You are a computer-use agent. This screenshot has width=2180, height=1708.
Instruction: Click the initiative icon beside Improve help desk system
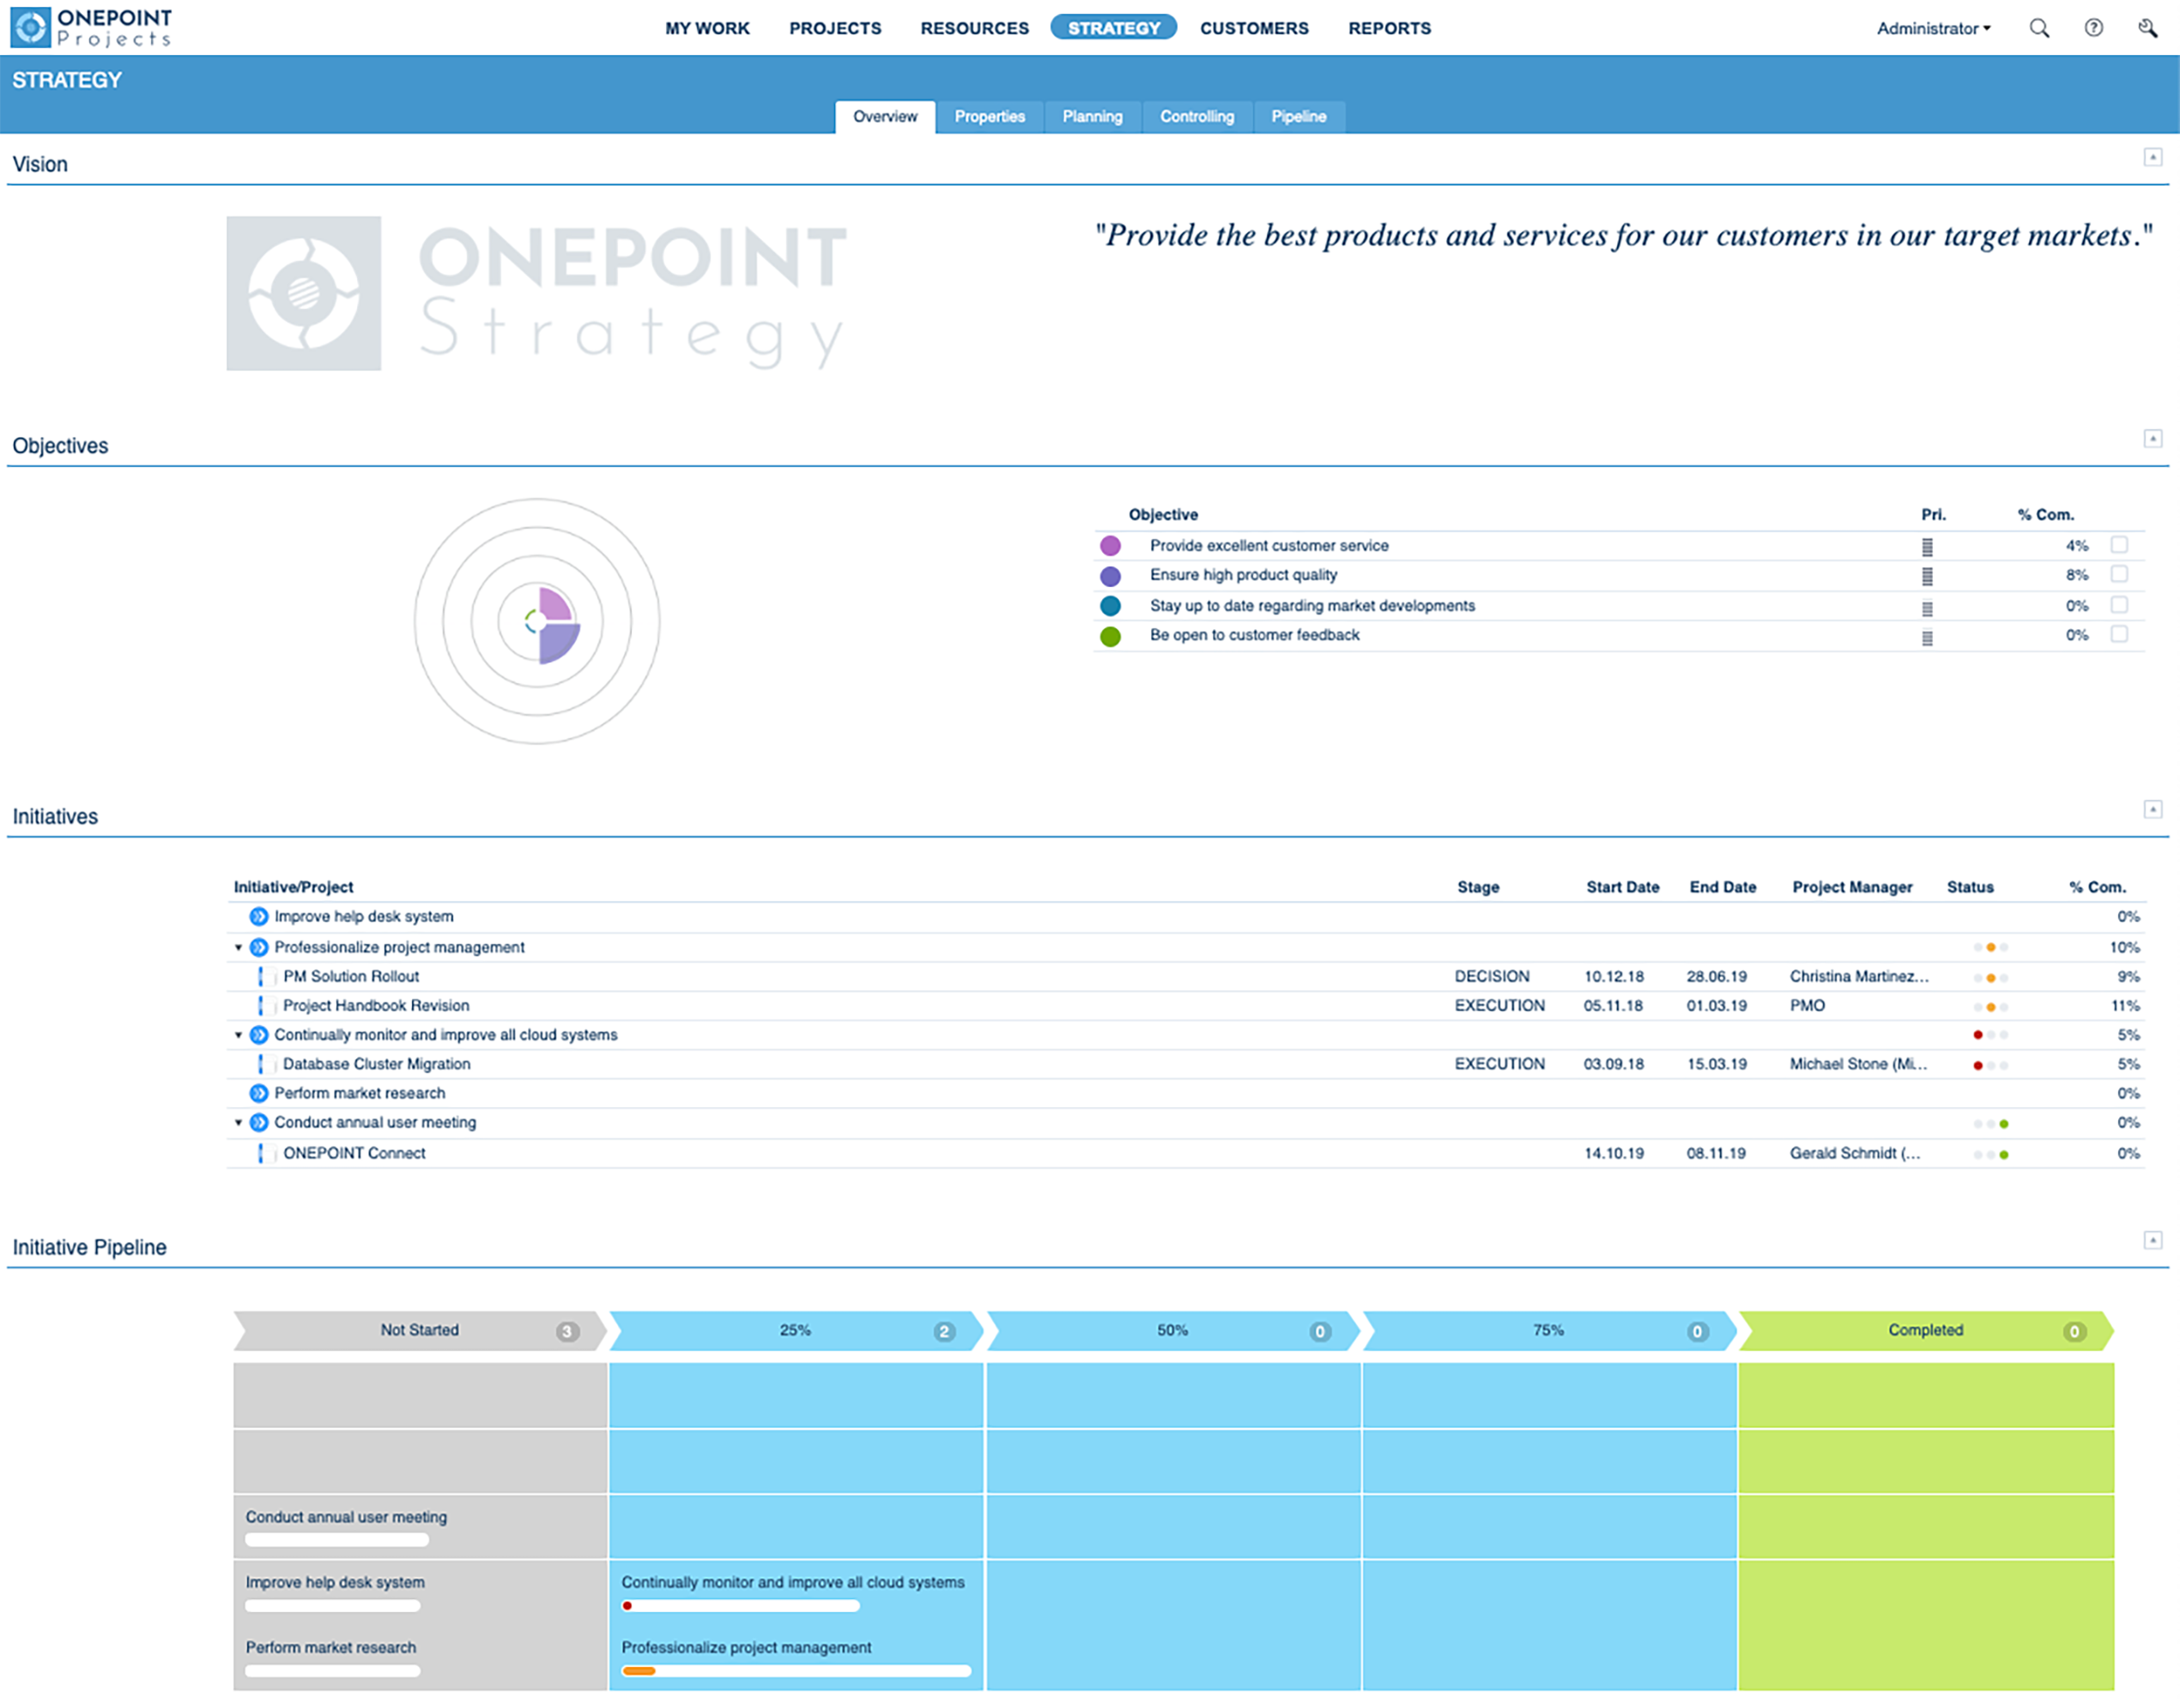(258, 916)
